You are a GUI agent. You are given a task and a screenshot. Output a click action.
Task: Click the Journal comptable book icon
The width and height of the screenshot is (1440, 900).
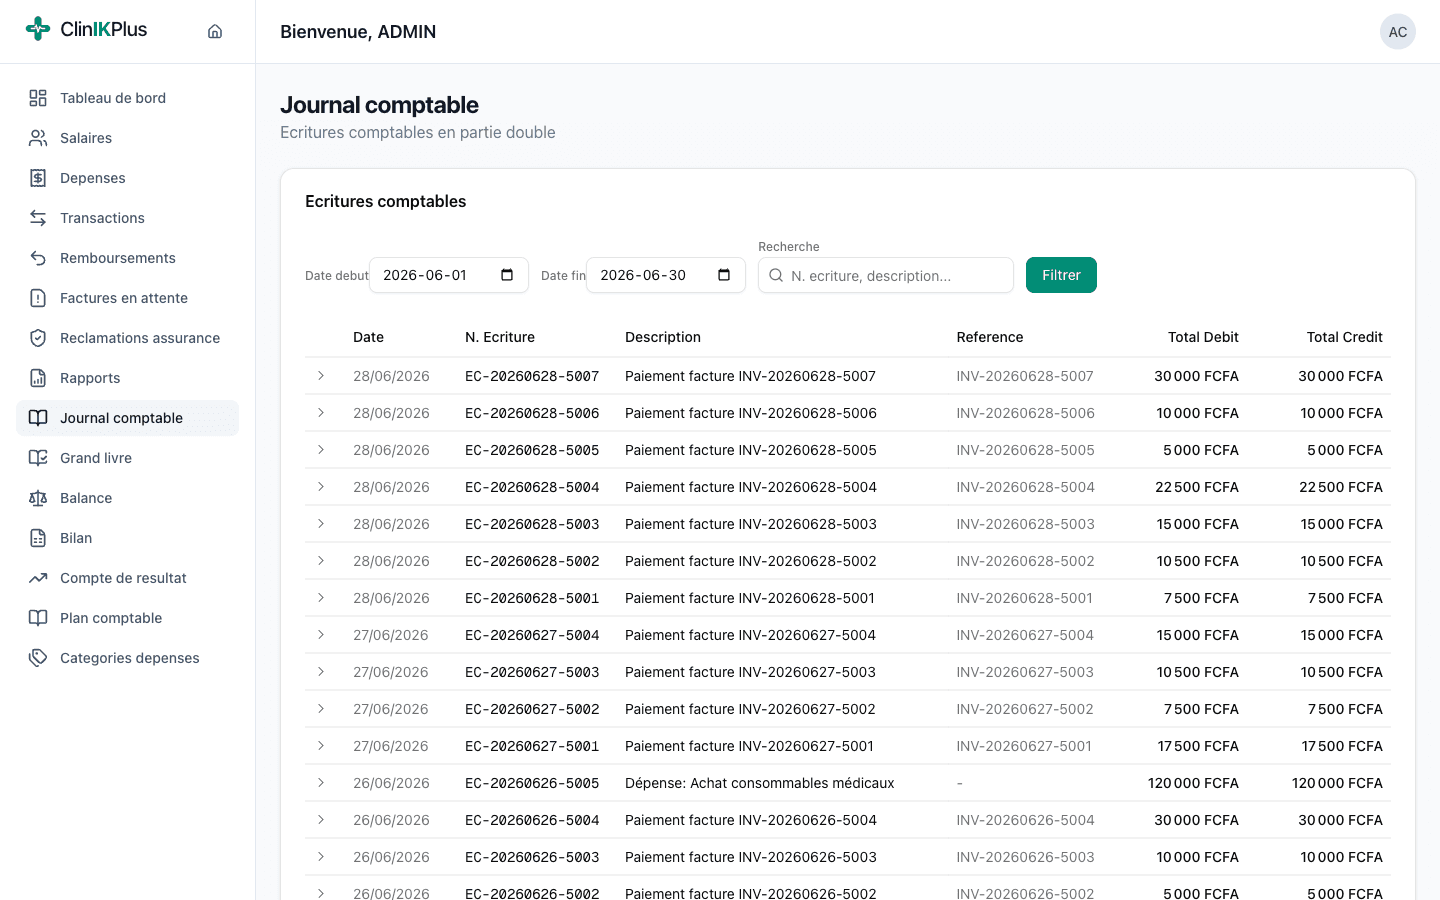tap(38, 418)
